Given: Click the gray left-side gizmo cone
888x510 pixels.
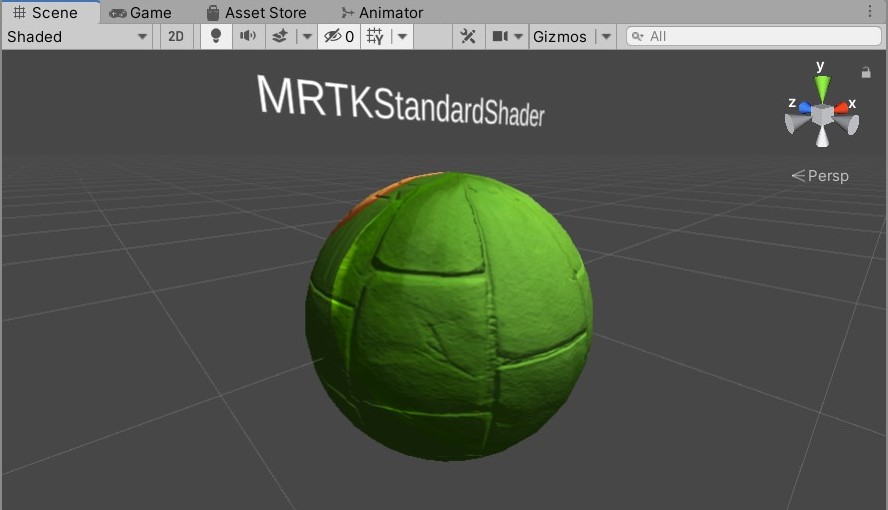Looking at the screenshot, I should (797, 123).
